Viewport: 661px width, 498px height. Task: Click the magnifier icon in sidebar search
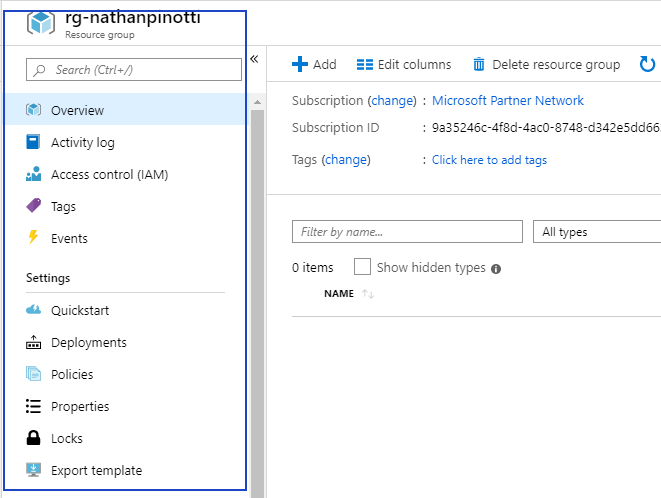point(40,70)
